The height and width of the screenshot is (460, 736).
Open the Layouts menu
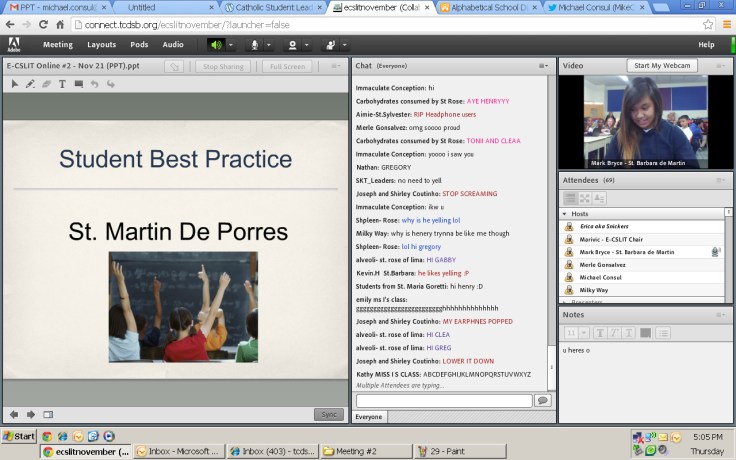click(101, 45)
